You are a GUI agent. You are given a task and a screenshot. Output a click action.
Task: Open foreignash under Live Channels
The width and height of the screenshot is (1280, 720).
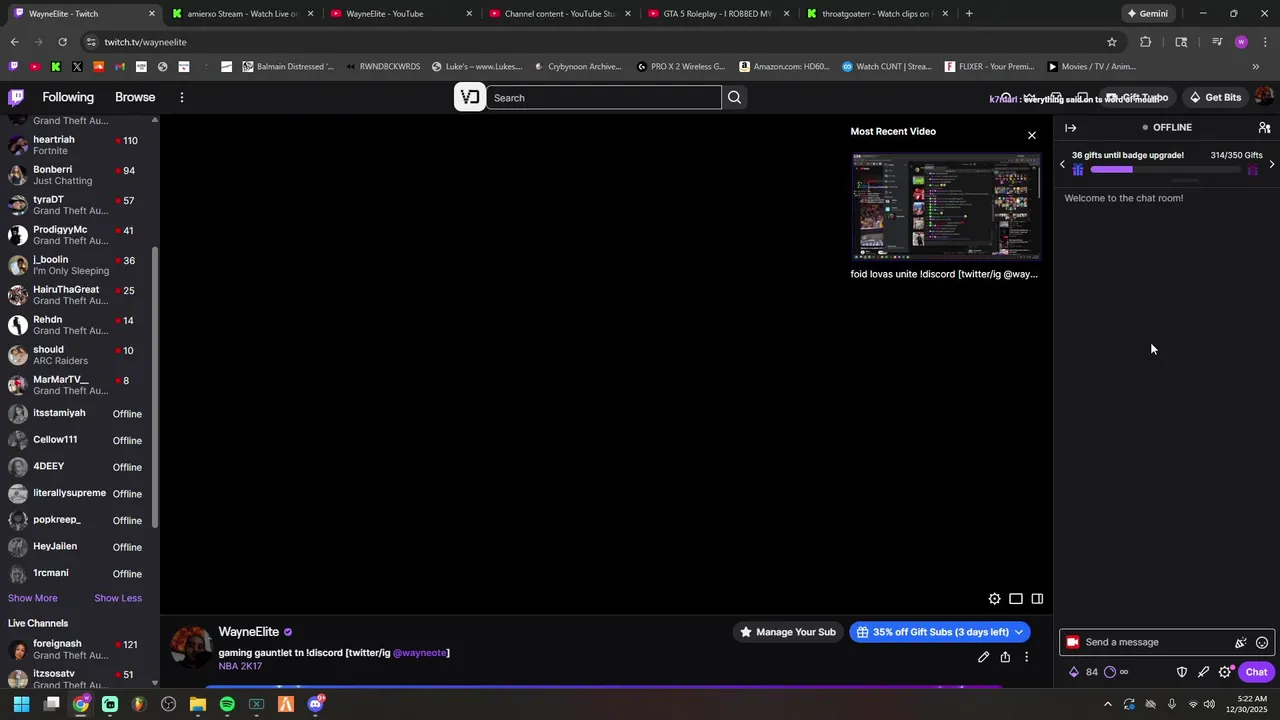[78, 649]
